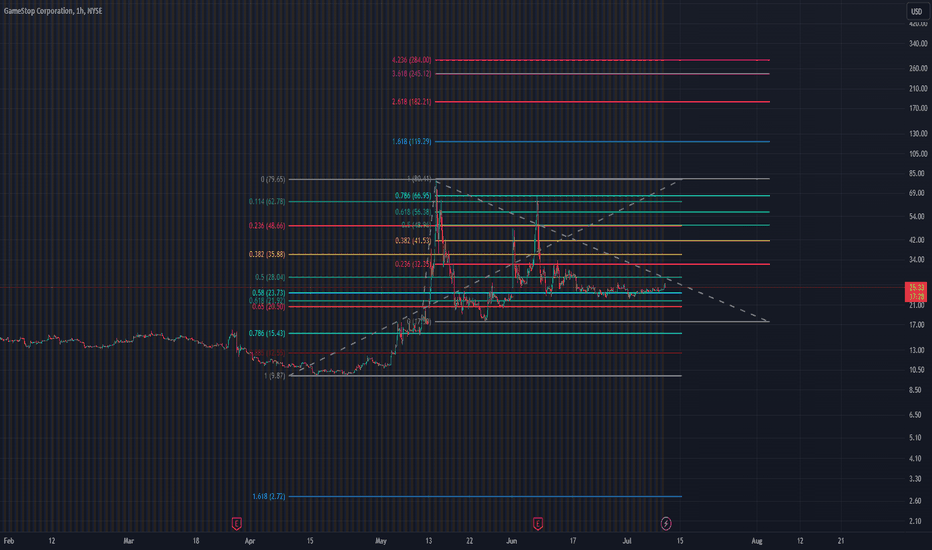Select the 0.786 (15.43) Fibonacci label
Viewport: 932px width, 550px height.
(267, 334)
